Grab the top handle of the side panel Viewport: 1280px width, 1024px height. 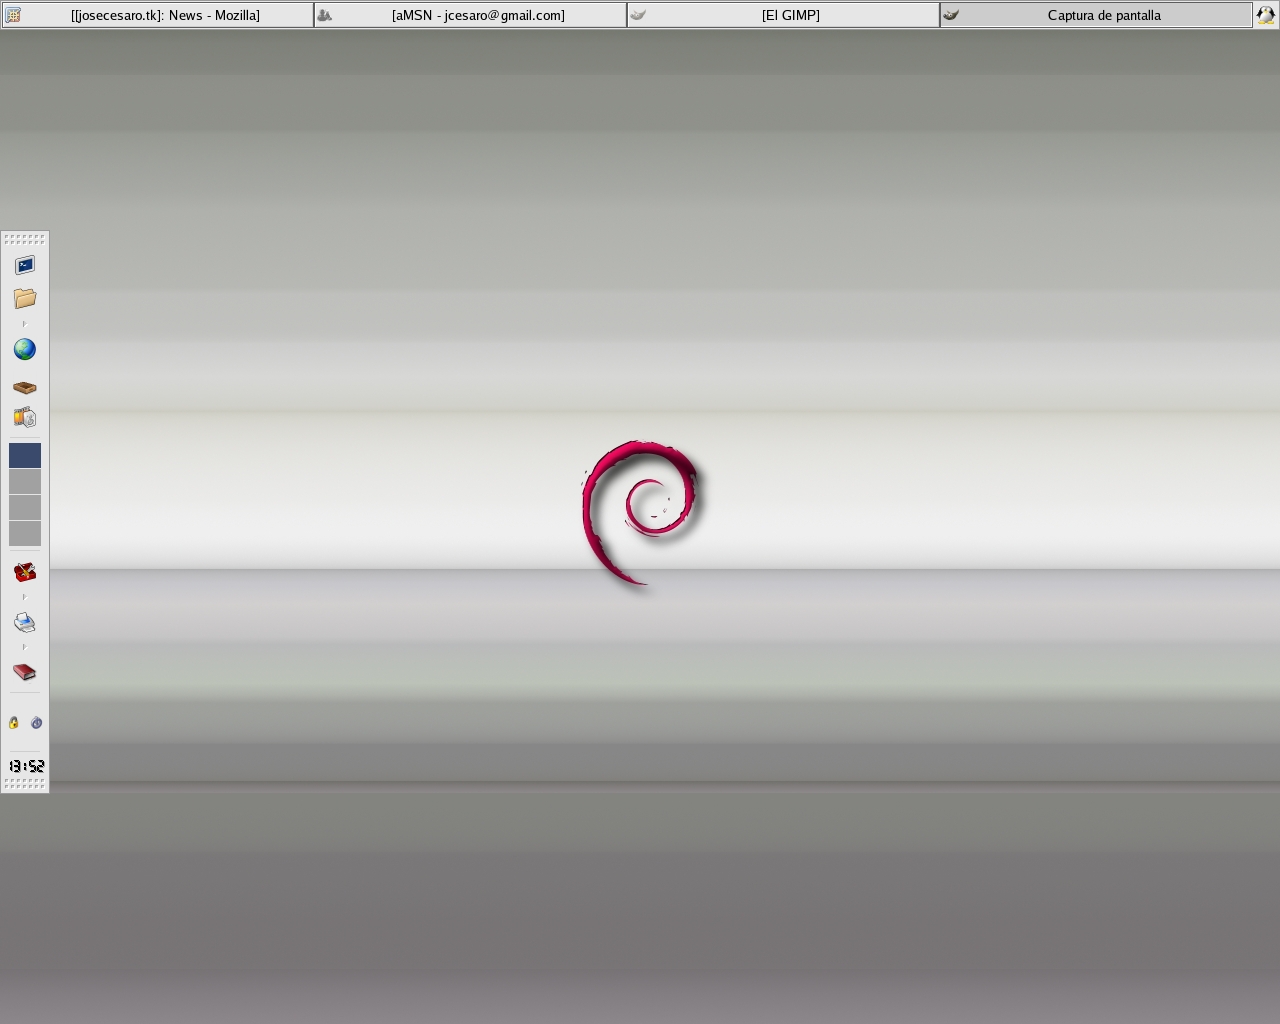point(25,239)
